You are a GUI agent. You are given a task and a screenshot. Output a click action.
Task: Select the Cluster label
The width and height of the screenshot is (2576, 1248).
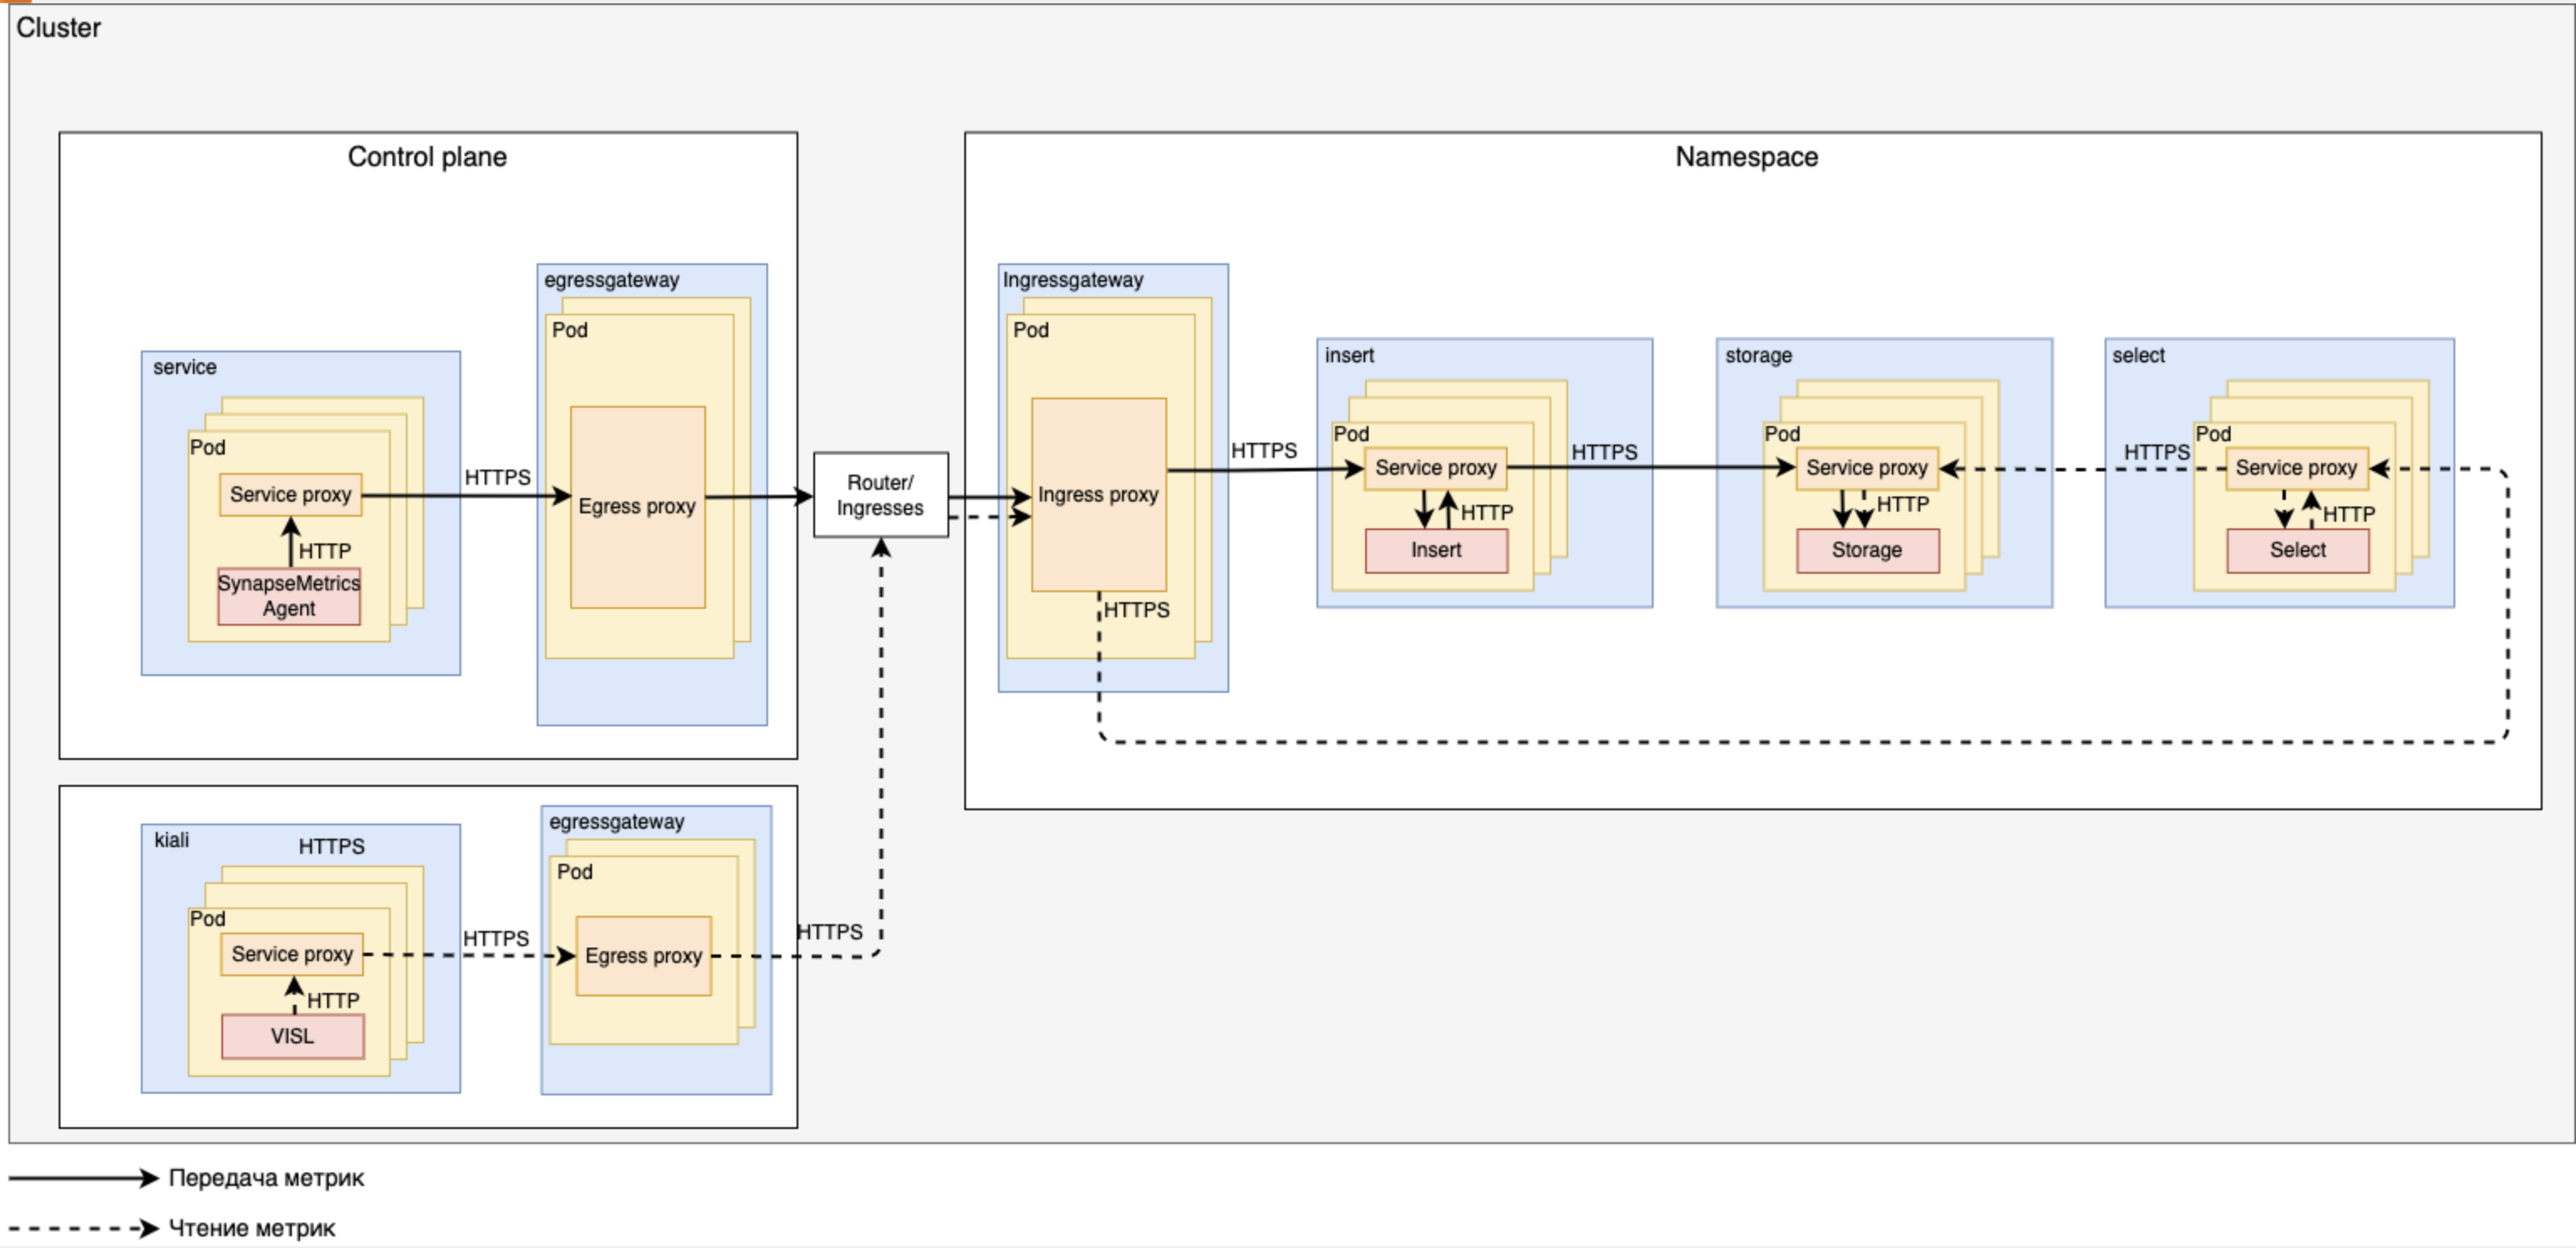(58, 28)
